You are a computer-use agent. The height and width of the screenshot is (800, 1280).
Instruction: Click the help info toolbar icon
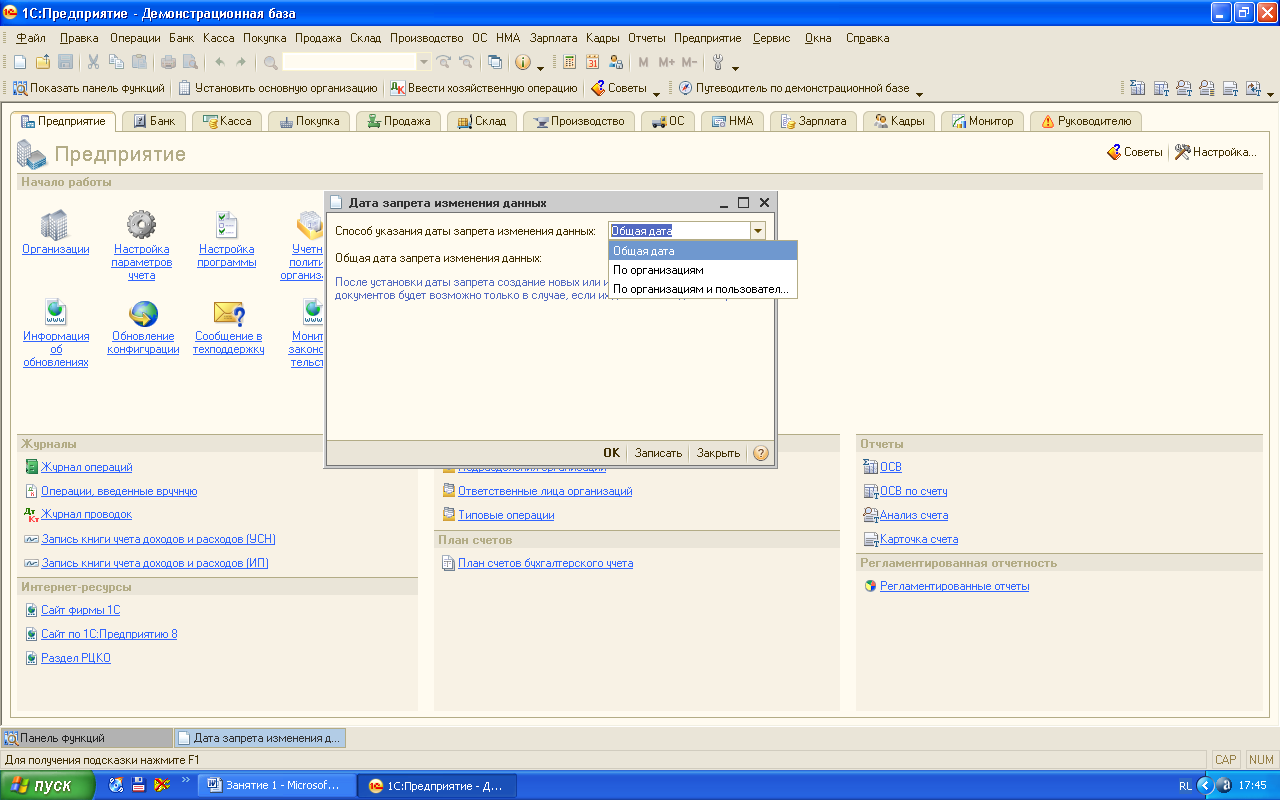[x=523, y=62]
